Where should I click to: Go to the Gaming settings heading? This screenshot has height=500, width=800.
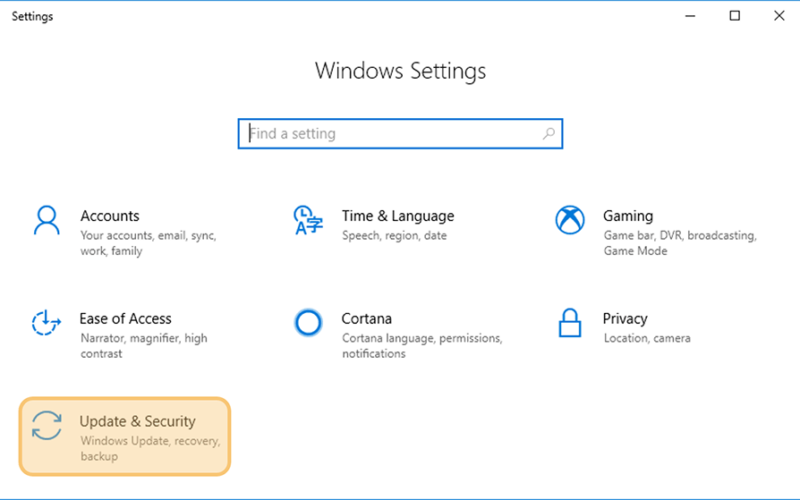tap(628, 216)
